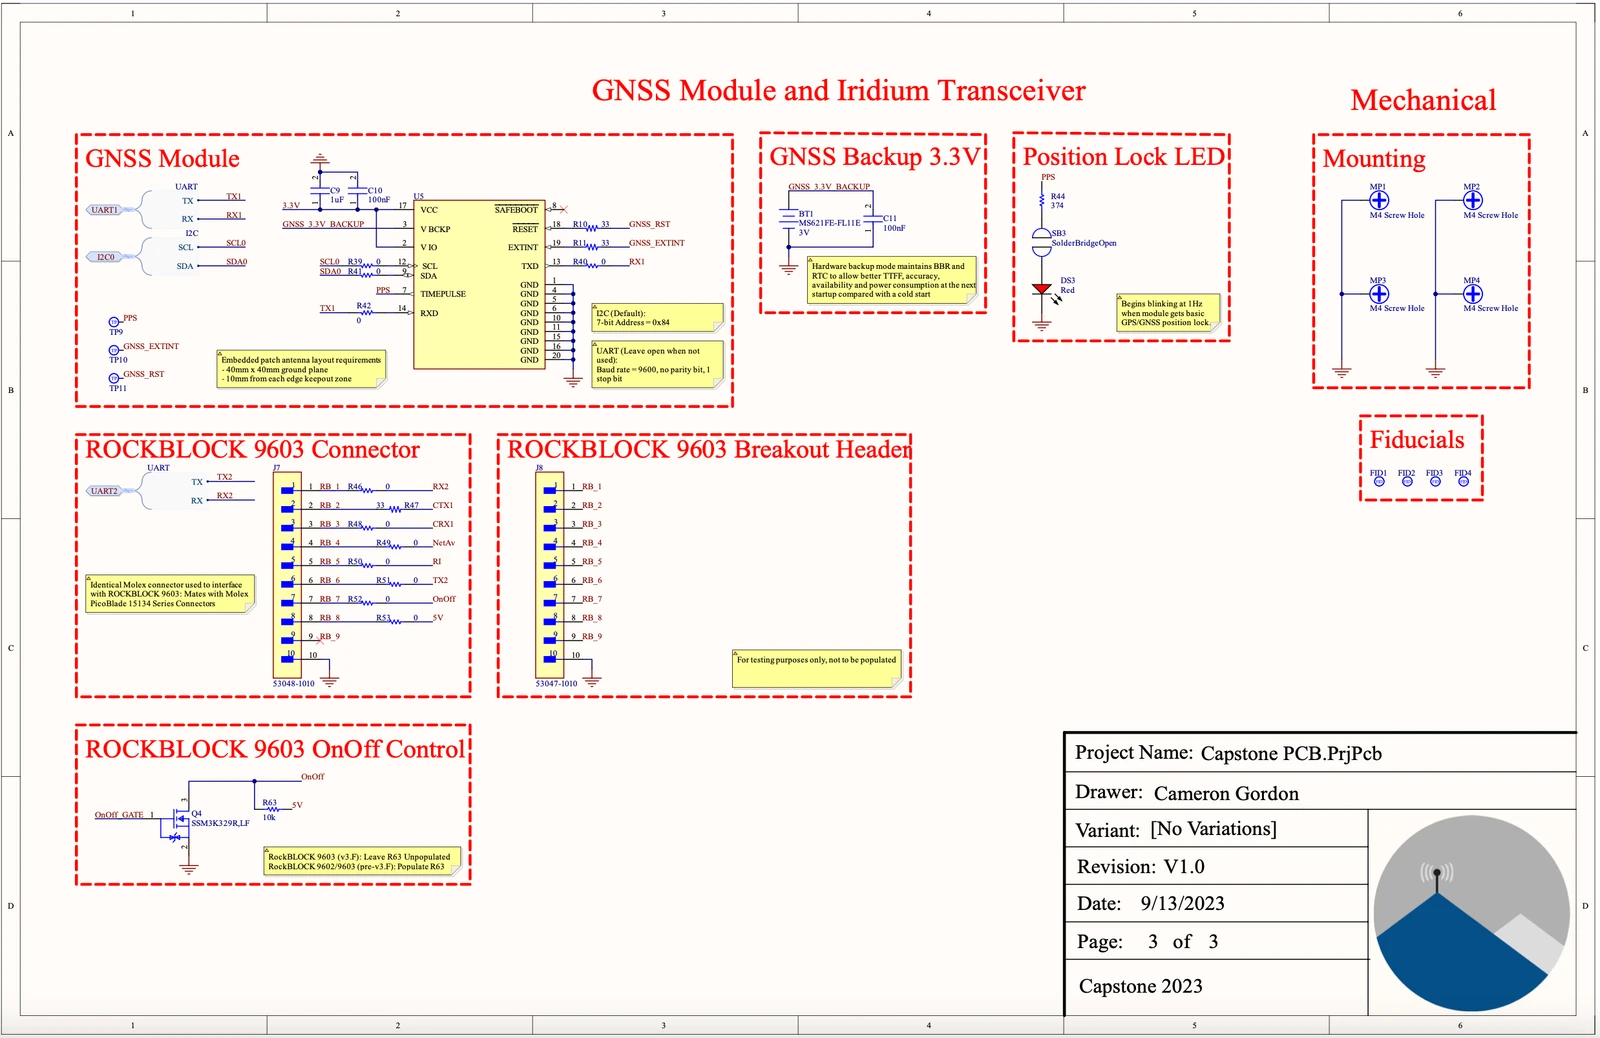The image size is (1600, 1038).
Task: Click the MS621FE-FL11E battery part label
Action: coord(829,223)
